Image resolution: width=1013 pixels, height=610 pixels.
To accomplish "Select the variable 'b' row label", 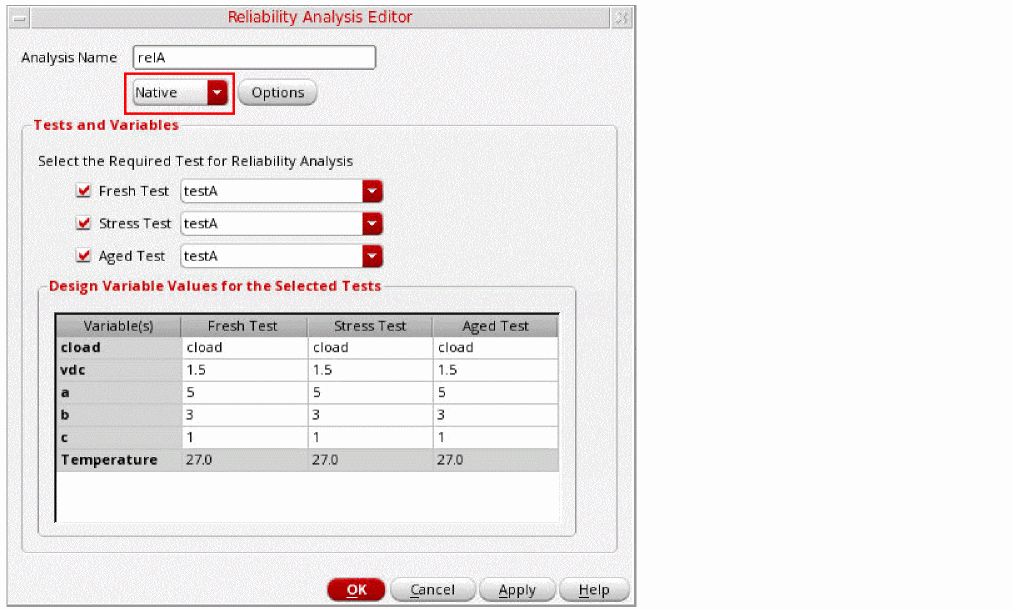I will [118, 415].
